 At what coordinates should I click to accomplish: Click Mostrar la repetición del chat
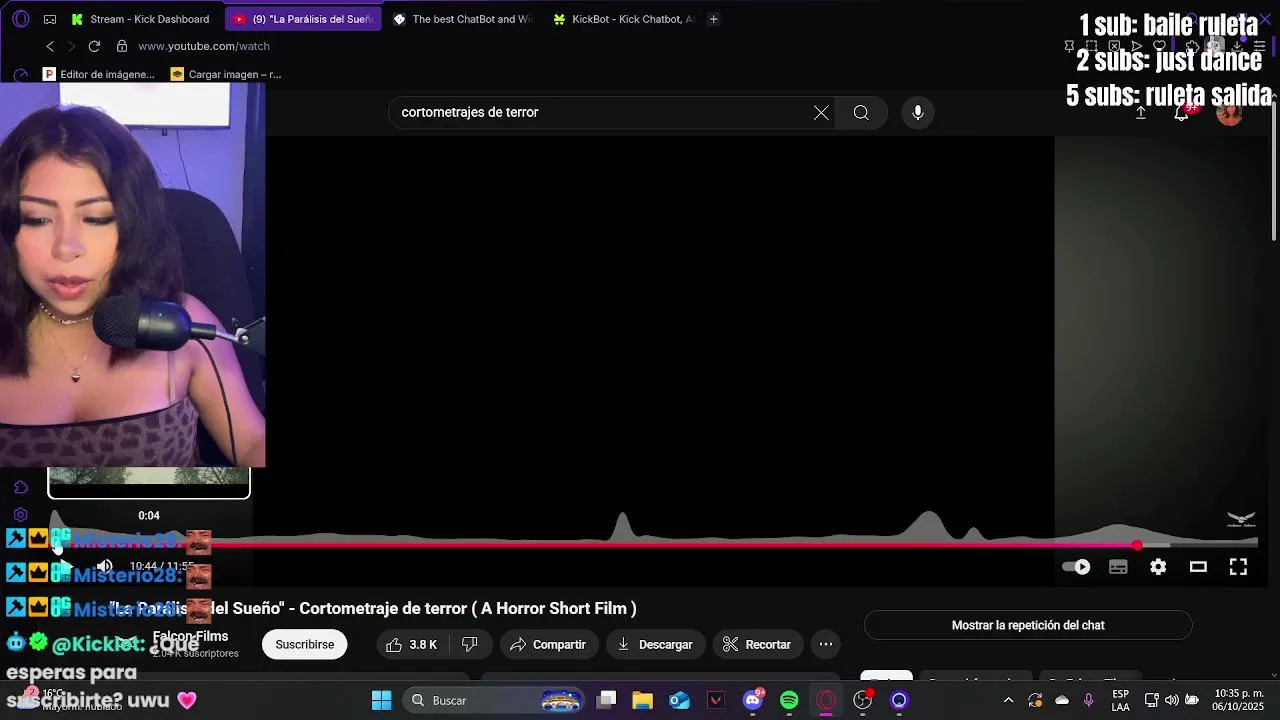click(x=1028, y=625)
